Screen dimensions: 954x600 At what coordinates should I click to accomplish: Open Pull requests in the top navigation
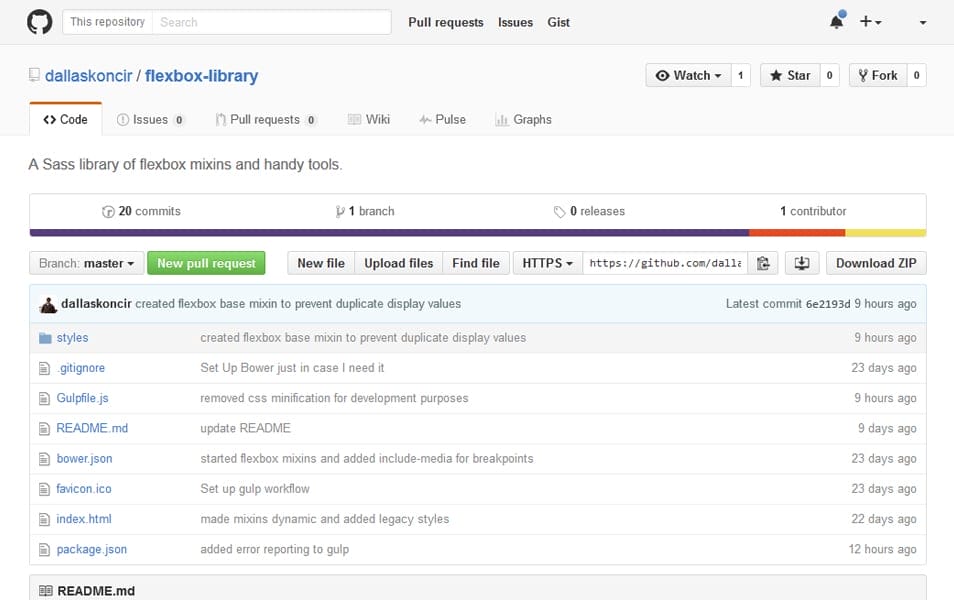point(446,23)
